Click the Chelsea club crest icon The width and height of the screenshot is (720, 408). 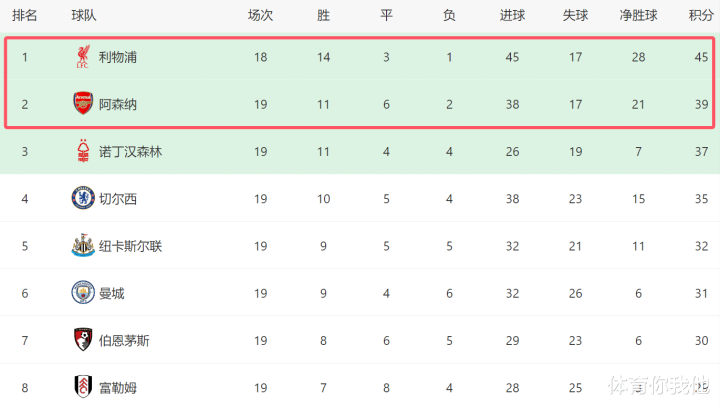pos(83,198)
